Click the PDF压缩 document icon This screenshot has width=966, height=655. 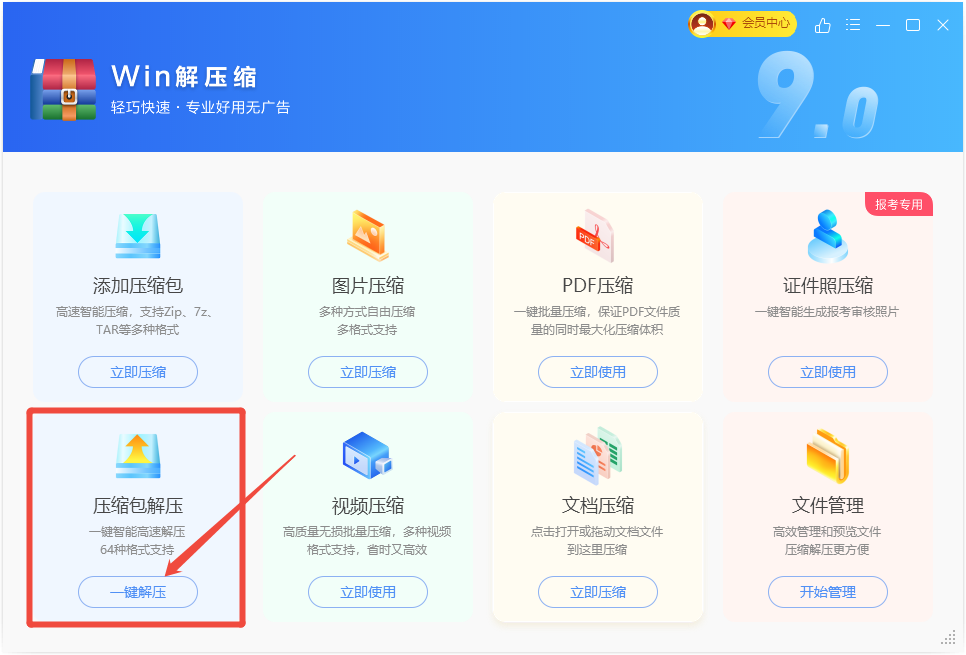(x=594, y=236)
